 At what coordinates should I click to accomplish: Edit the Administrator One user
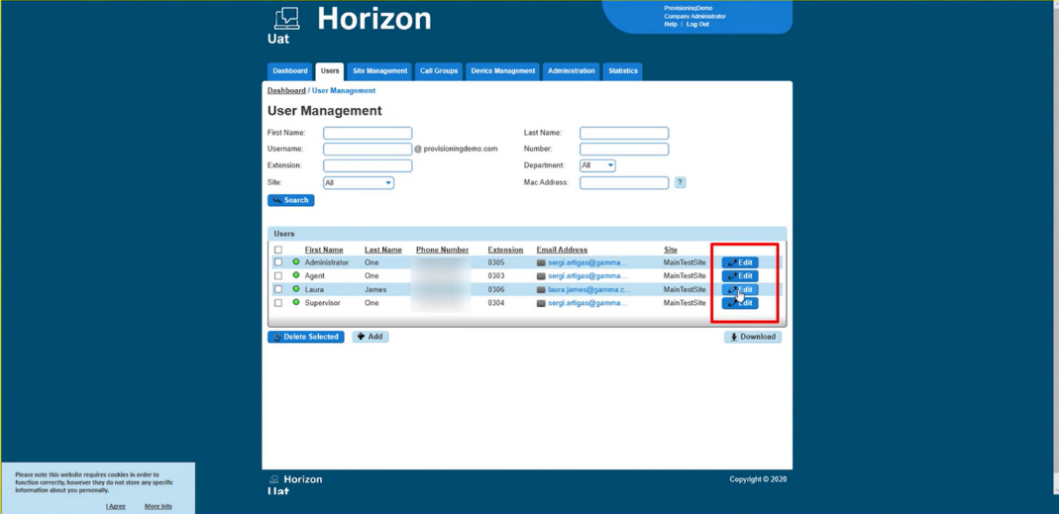tap(740, 263)
